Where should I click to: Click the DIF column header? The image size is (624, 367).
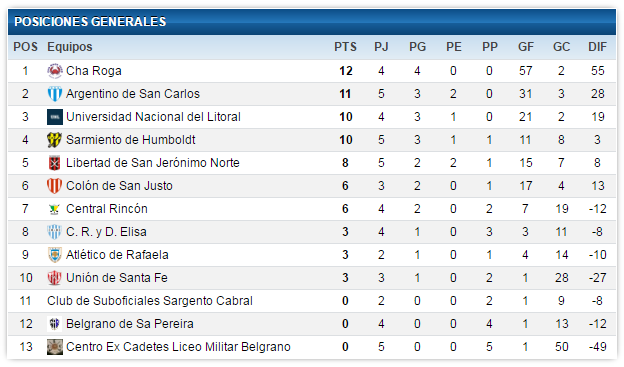(597, 47)
